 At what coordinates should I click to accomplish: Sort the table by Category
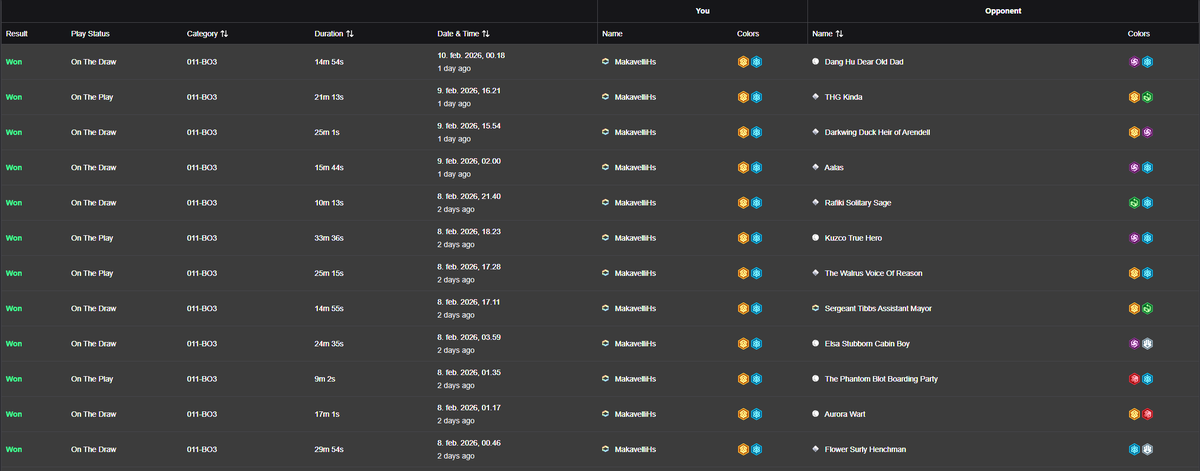click(x=207, y=33)
